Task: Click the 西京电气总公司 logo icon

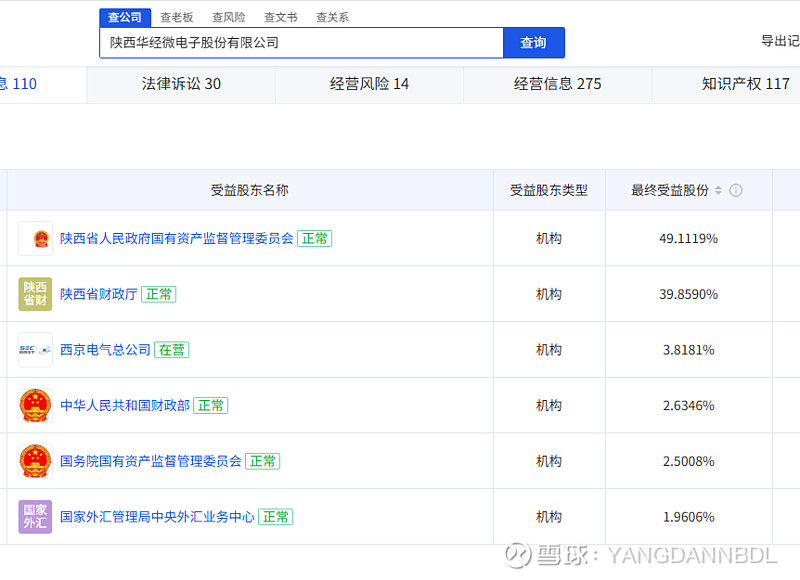Action: coord(35,349)
